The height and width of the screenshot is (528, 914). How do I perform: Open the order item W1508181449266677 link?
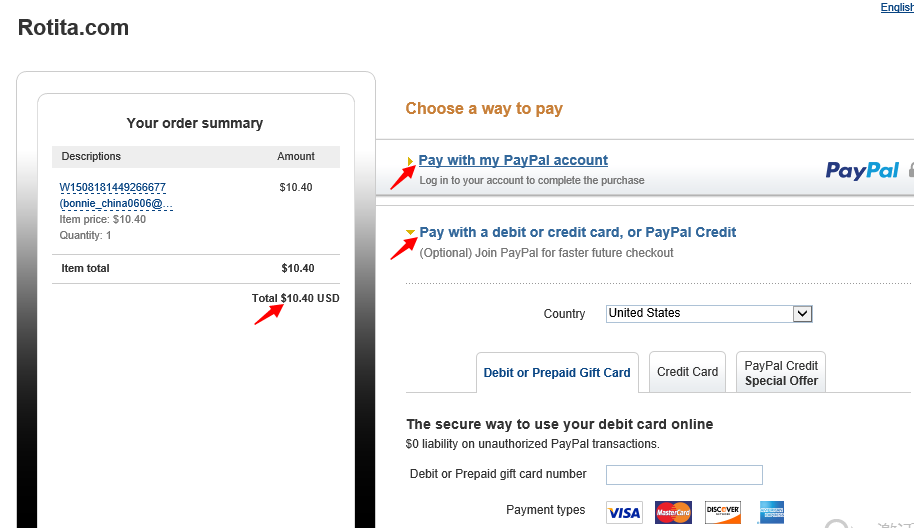click(113, 187)
